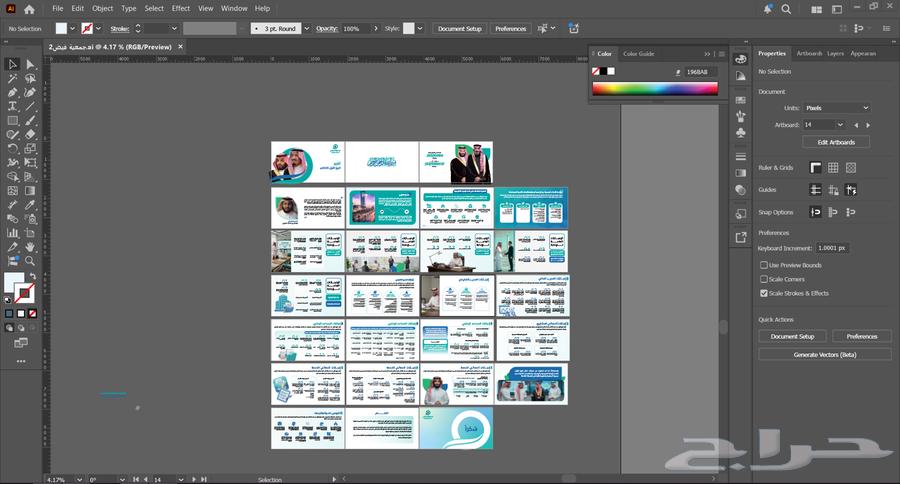The width and height of the screenshot is (900, 484).
Task: Select the Rotate tool
Action: [12, 149]
